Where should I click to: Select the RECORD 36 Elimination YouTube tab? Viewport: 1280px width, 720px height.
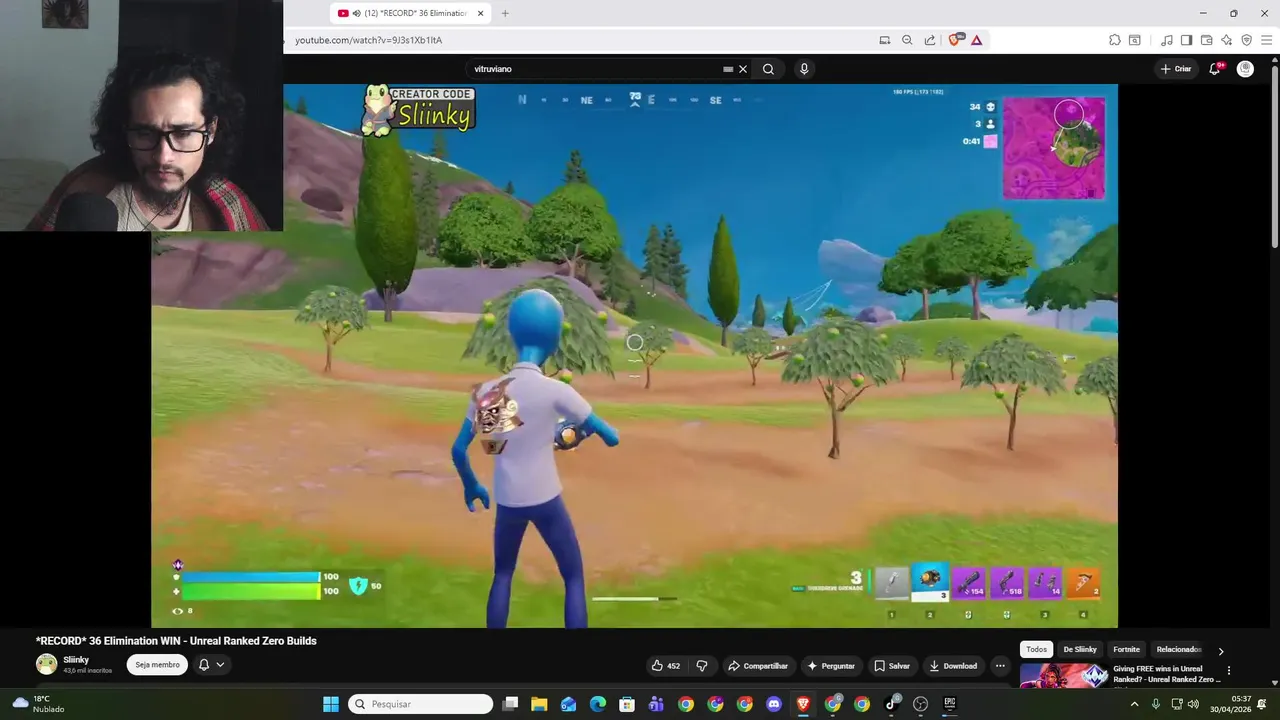pos(409,13)
